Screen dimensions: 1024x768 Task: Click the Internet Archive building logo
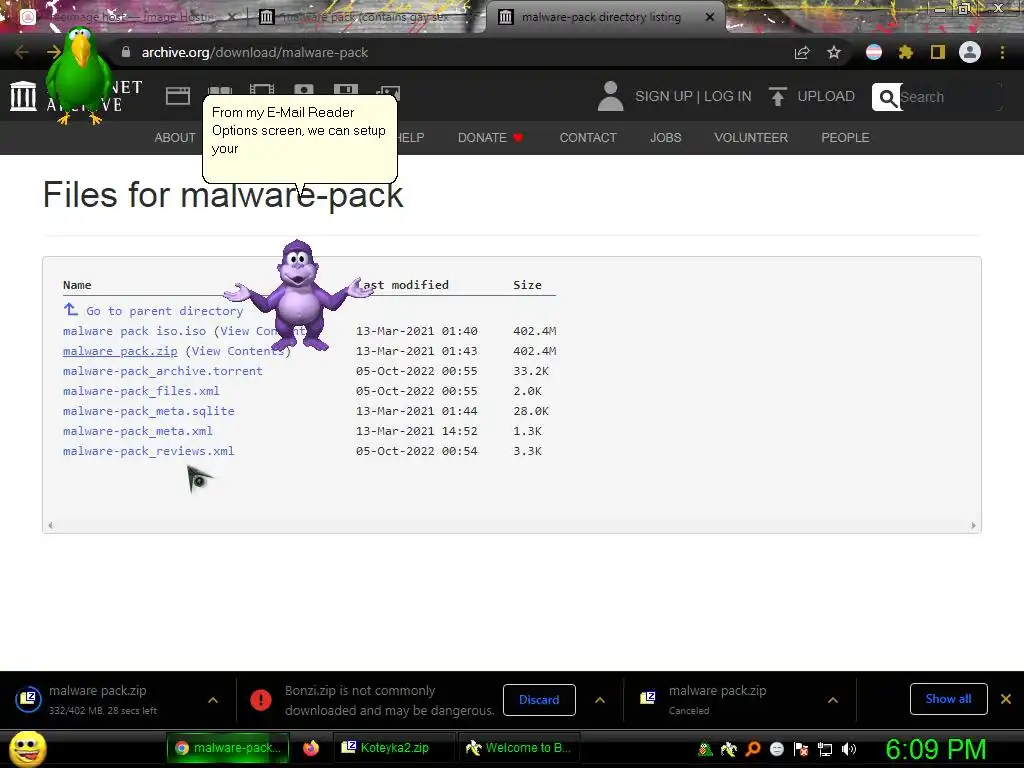click(24, 96)
